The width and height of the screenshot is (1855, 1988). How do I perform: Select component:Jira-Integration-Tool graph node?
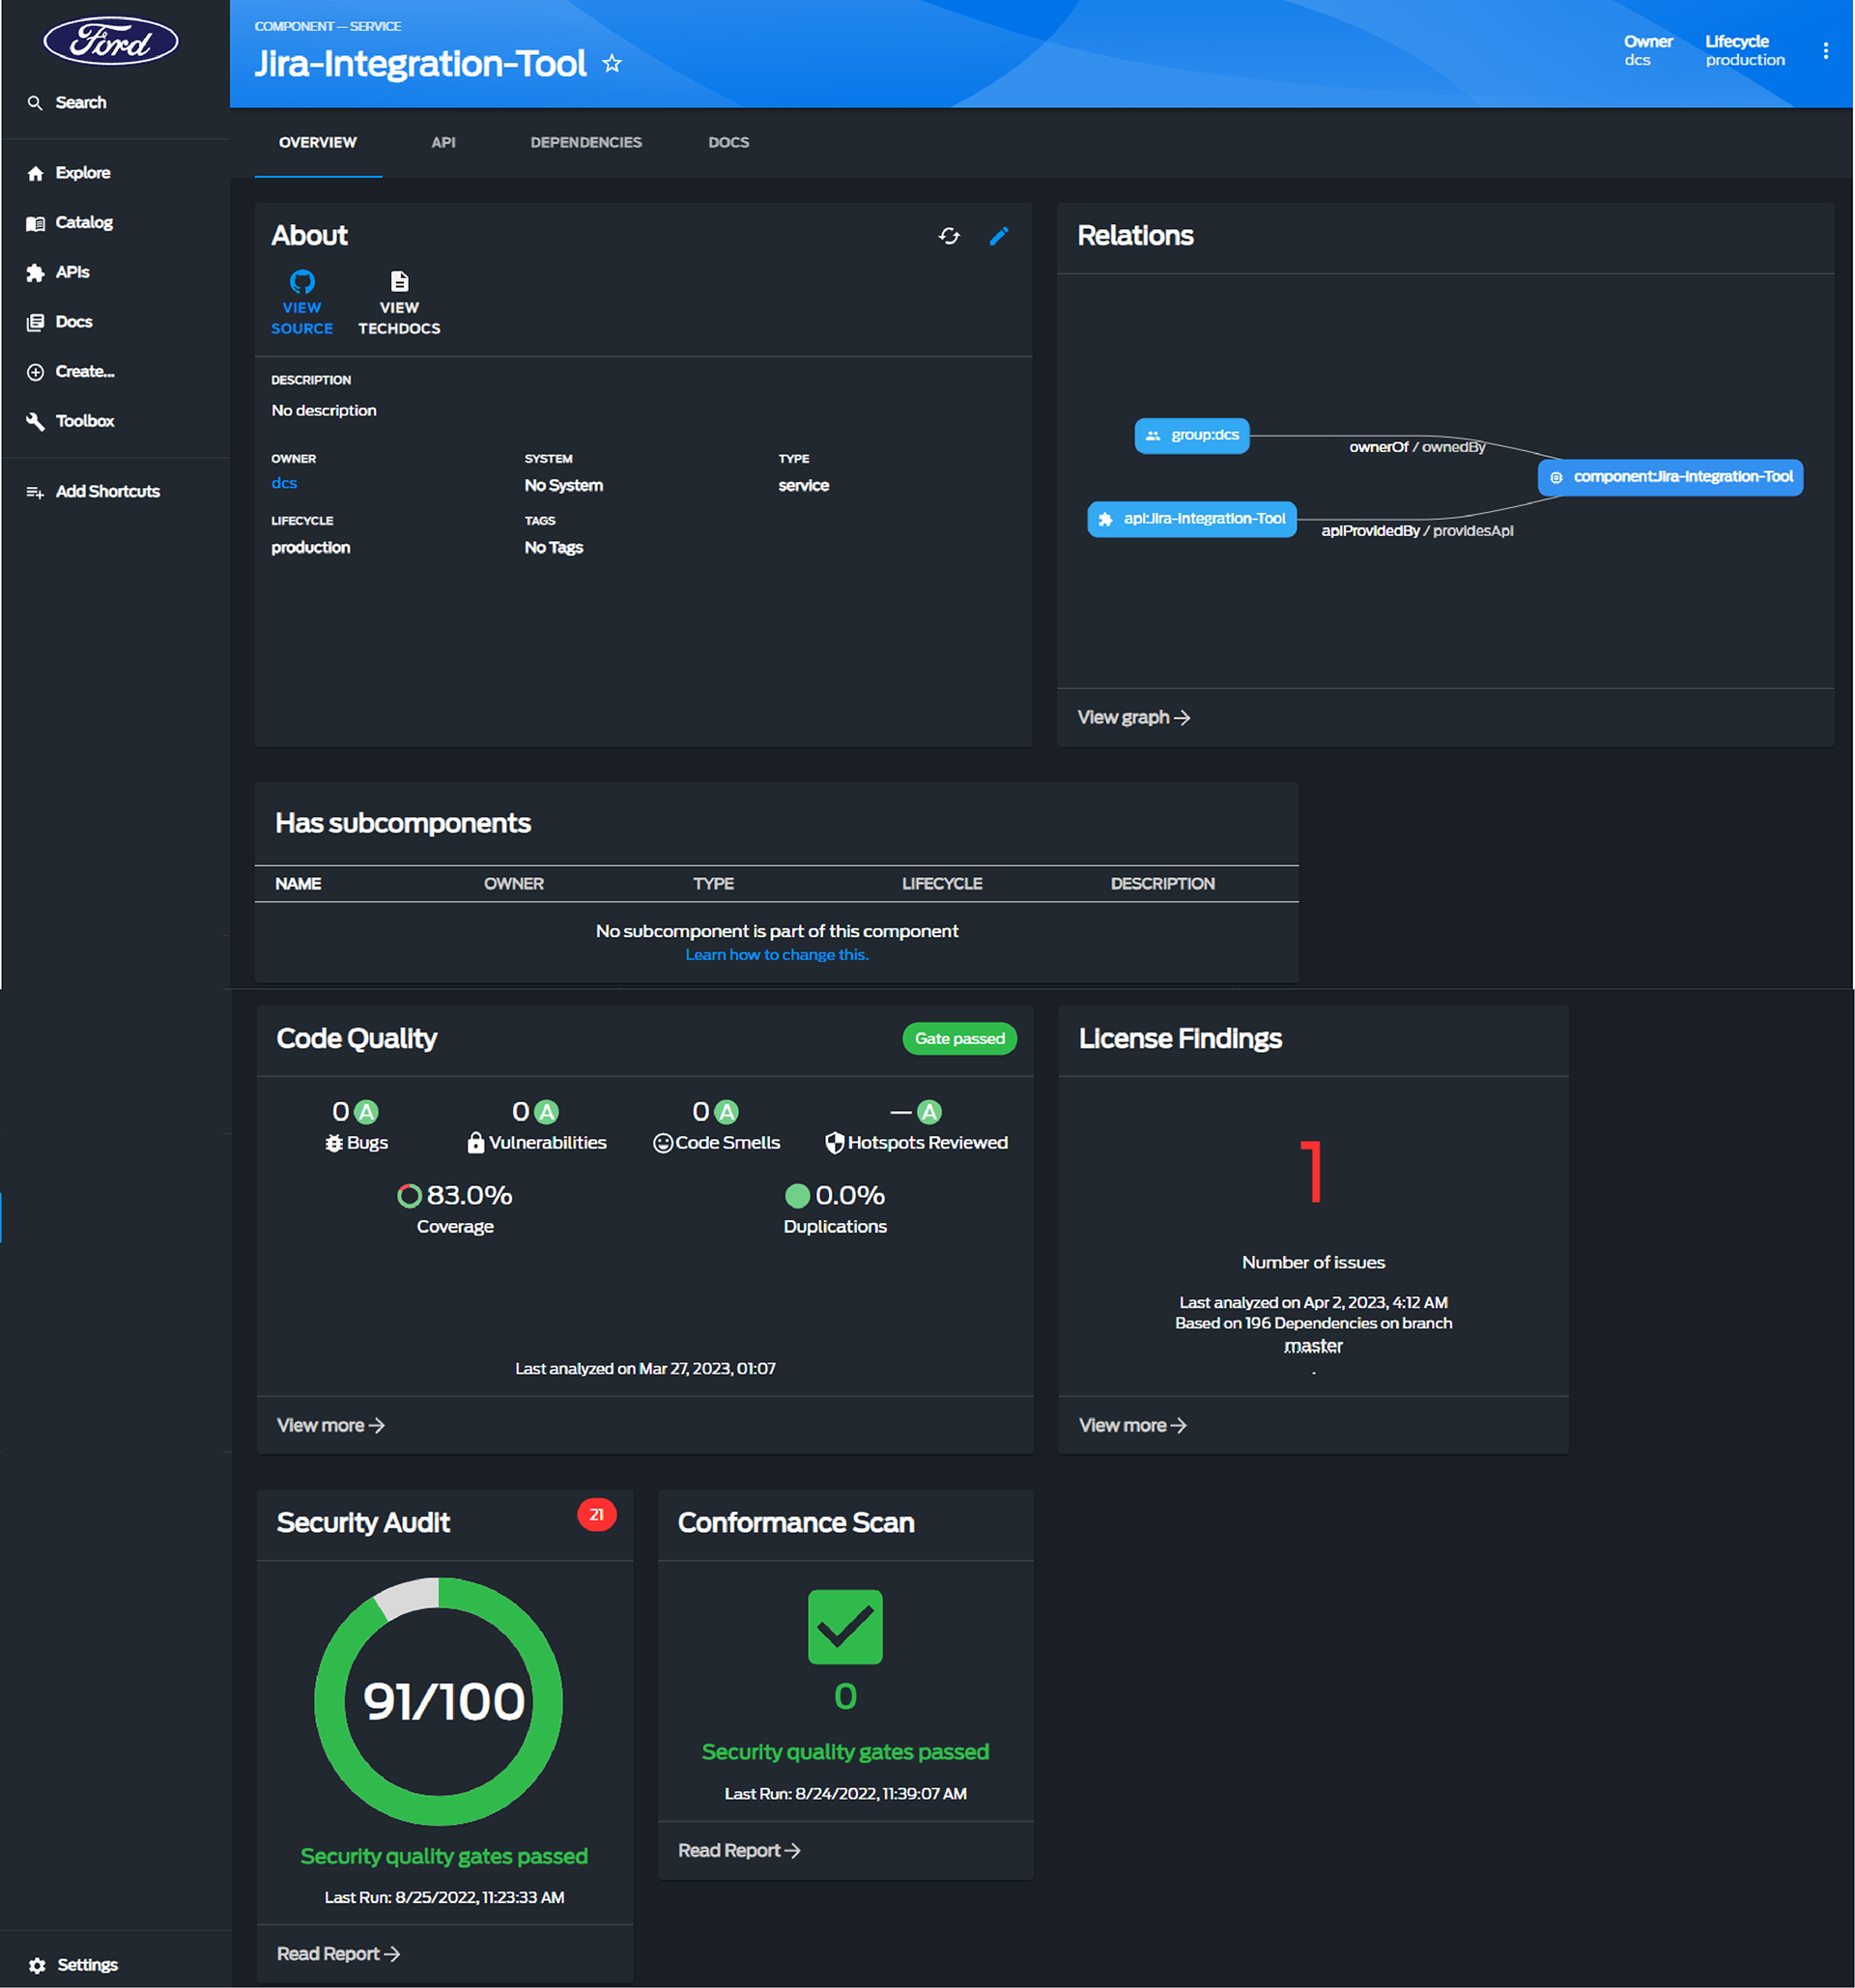click(x=1670, y=477)
